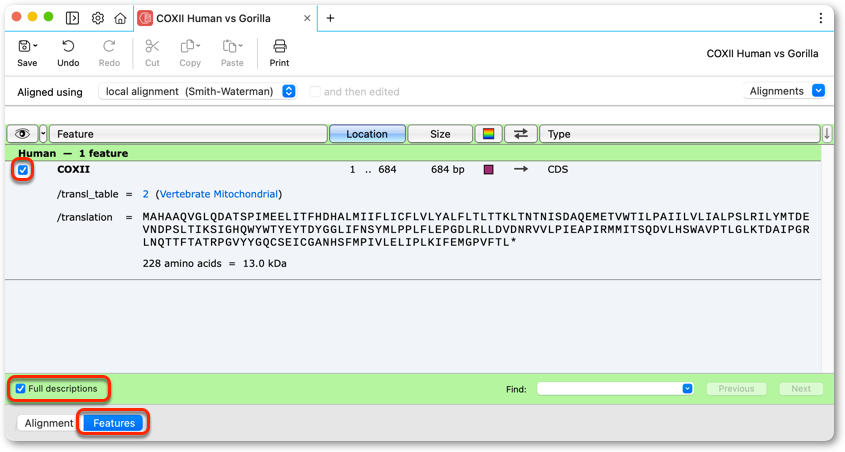Close the COXII Human vs Gorilla tab

pyautogui.click(x=307, y=18)
